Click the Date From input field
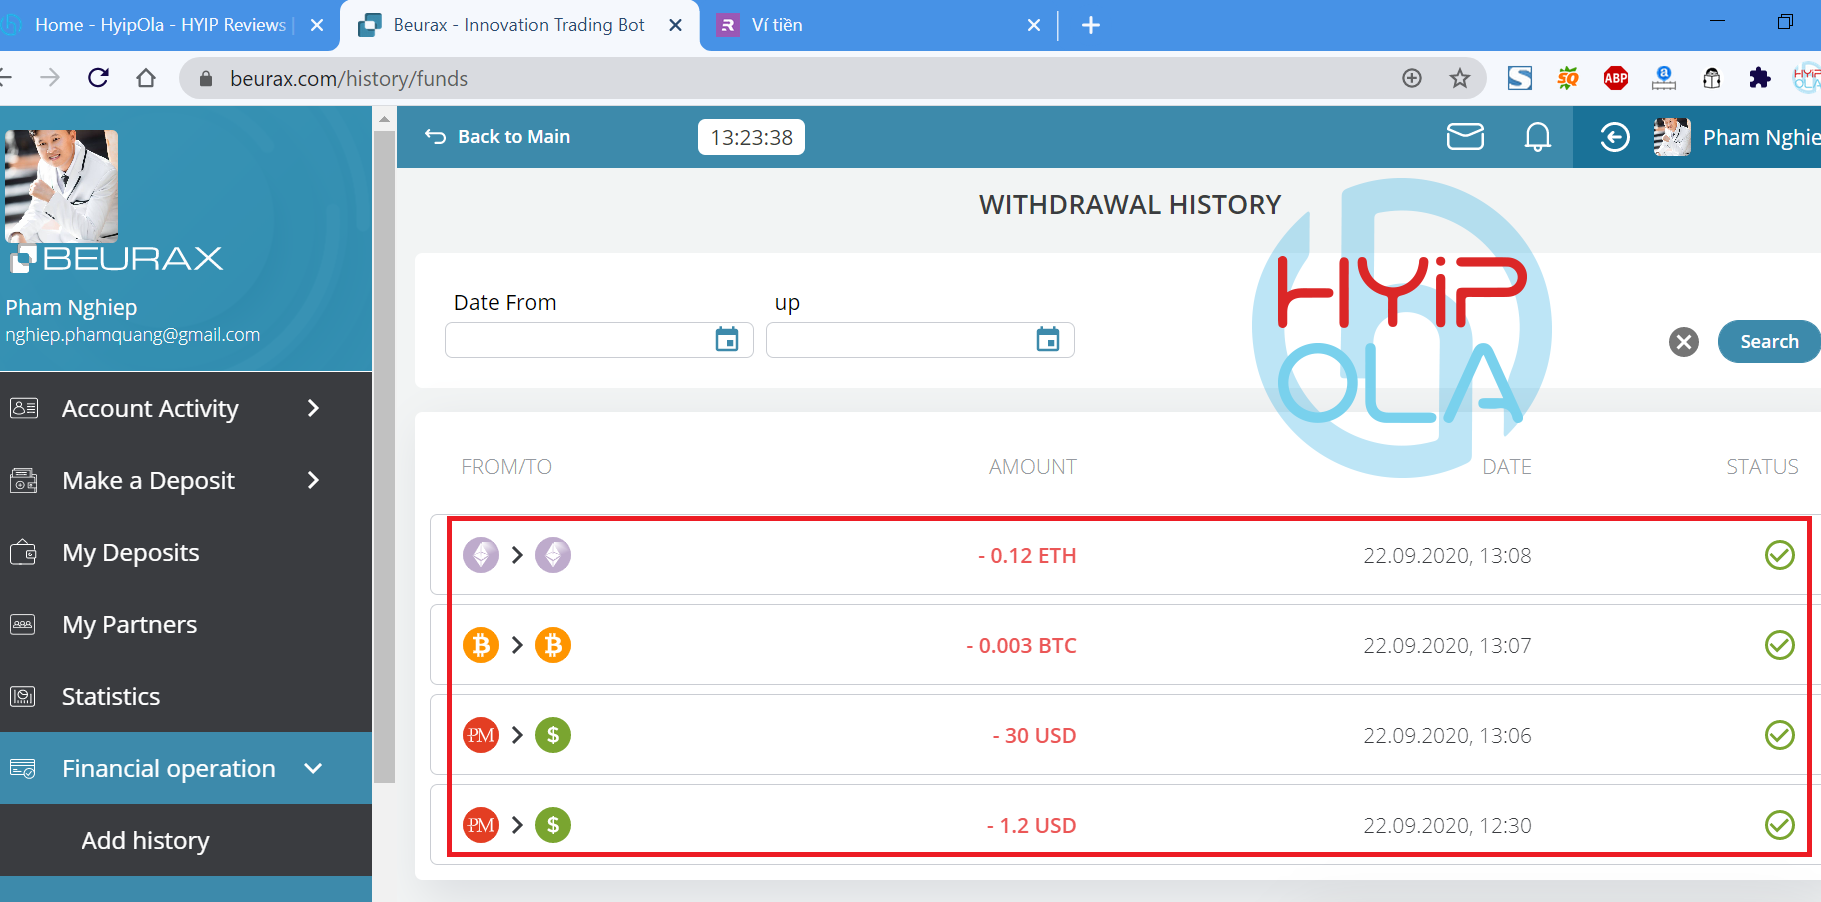1821x902 pixels. pos(599,340)
